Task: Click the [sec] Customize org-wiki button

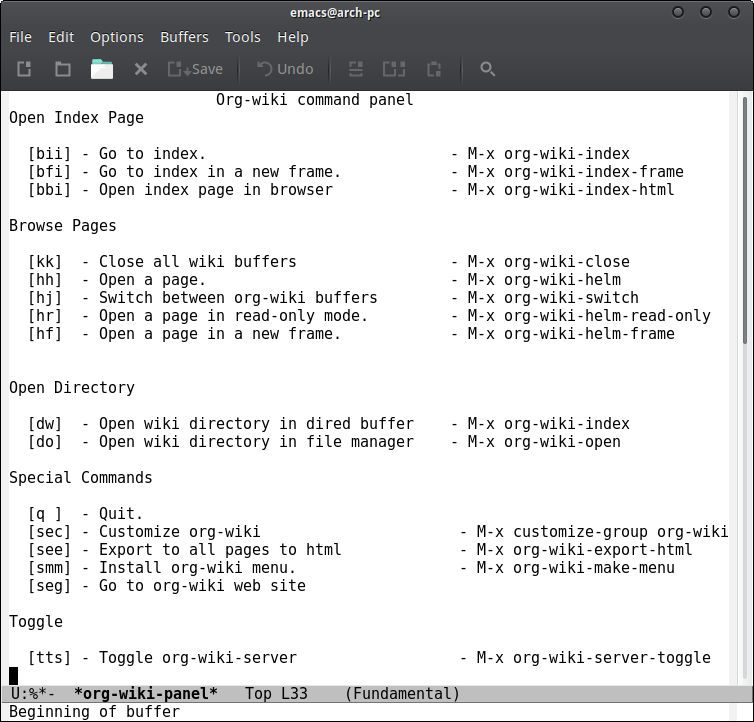Action: coord(50,532)
